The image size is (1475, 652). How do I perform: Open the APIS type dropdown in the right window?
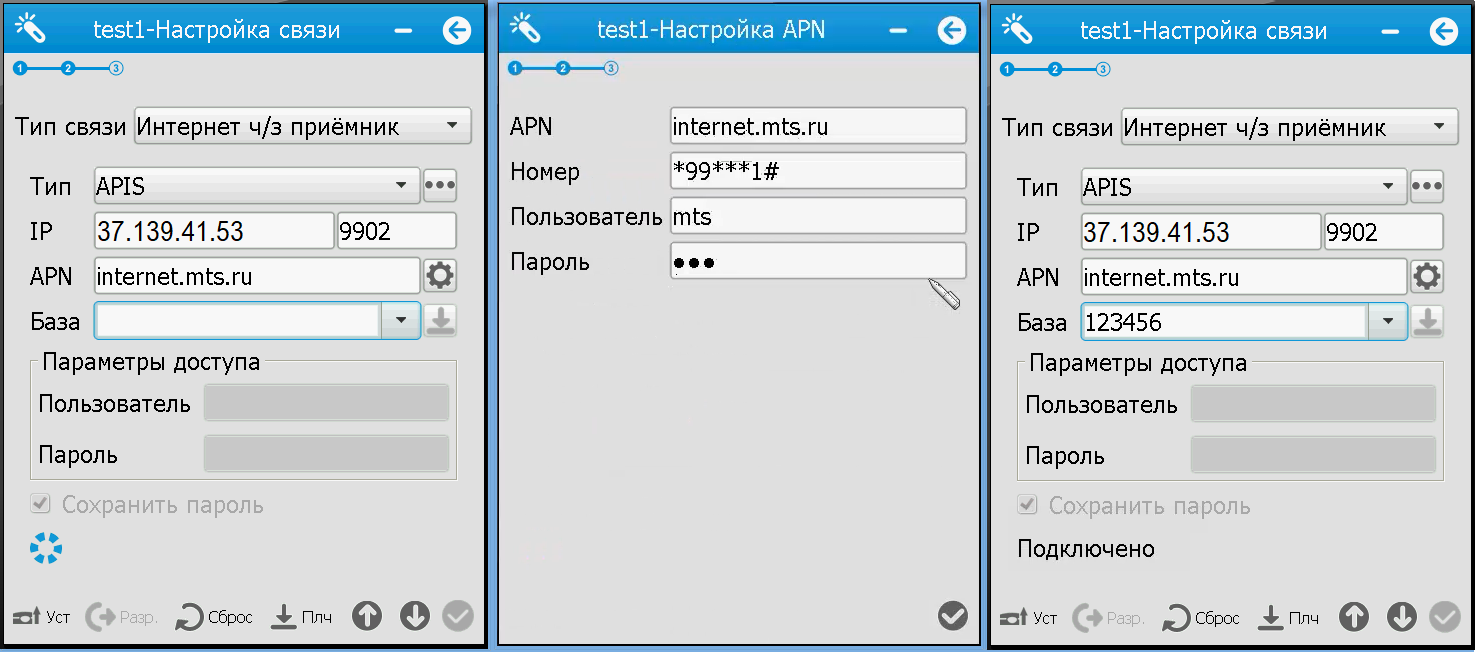tap(1244, 186)
